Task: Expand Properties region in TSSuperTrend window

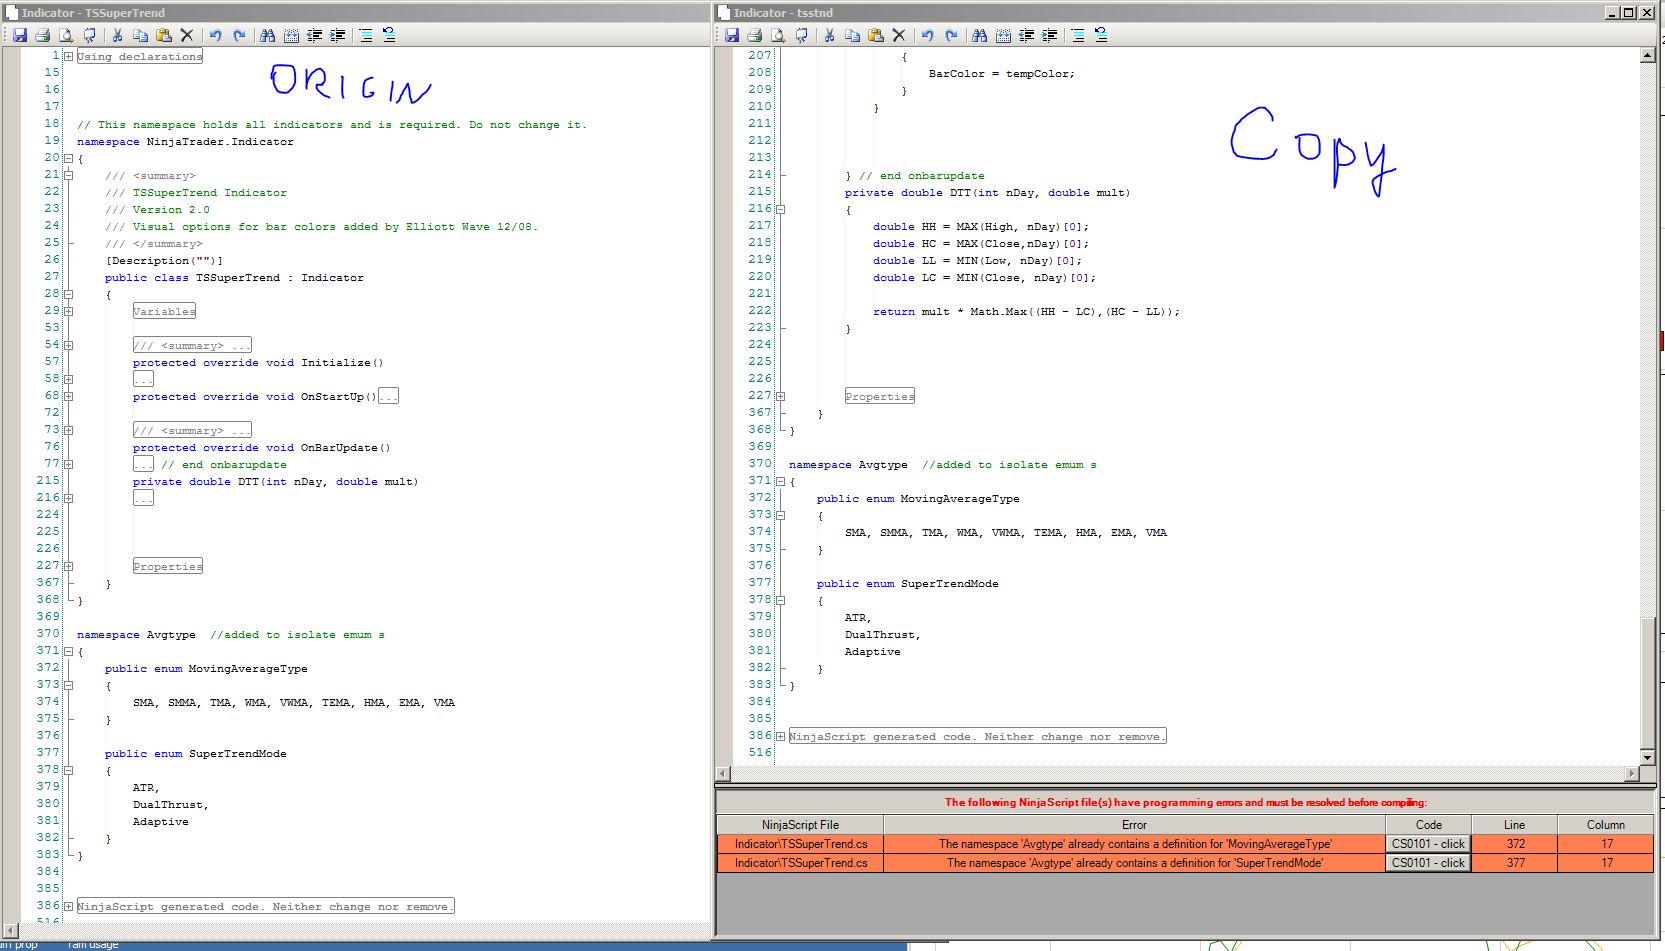Action: point(68,566)
